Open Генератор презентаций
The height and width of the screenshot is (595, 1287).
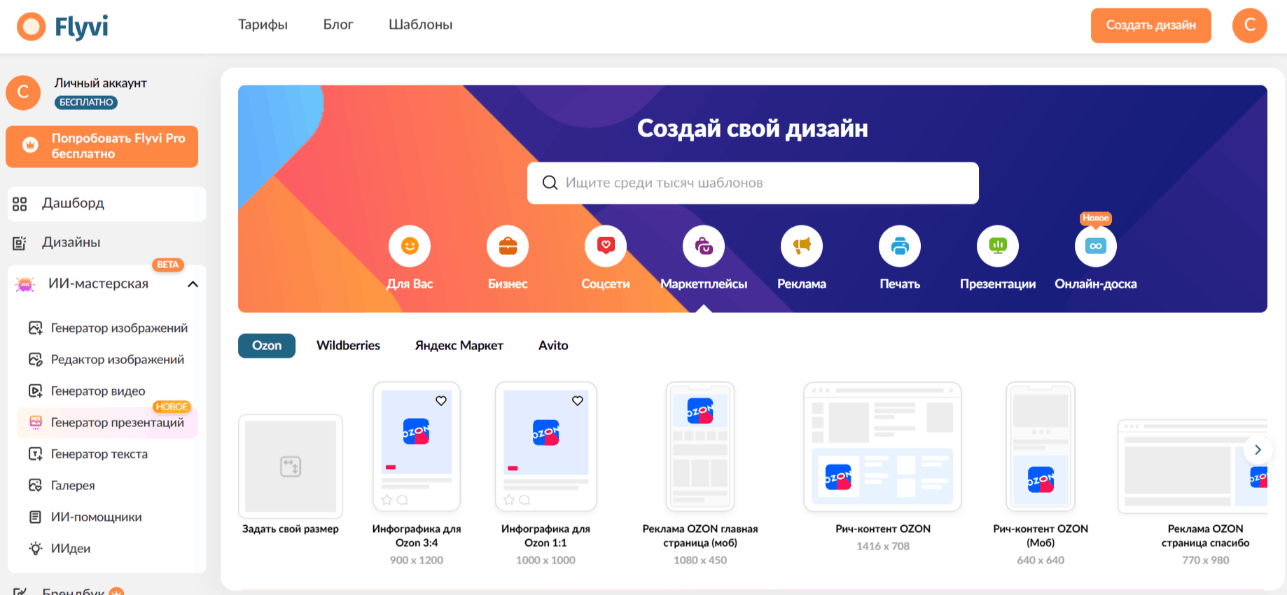117,423
